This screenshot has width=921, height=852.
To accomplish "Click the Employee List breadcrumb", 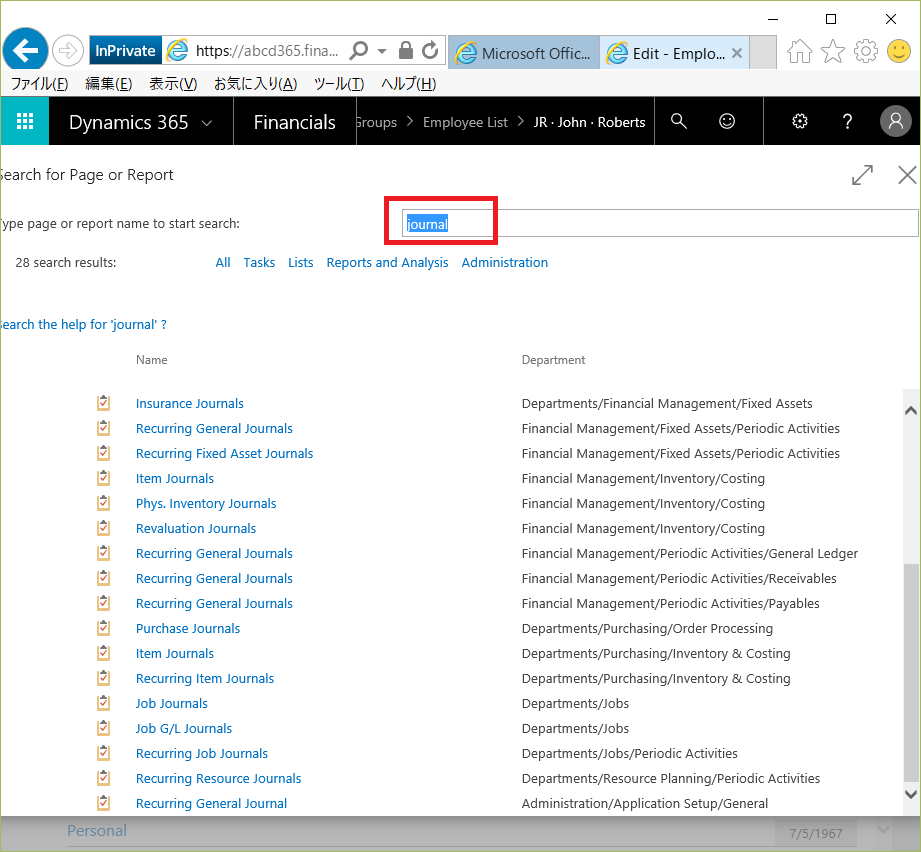I will (465, 122).
